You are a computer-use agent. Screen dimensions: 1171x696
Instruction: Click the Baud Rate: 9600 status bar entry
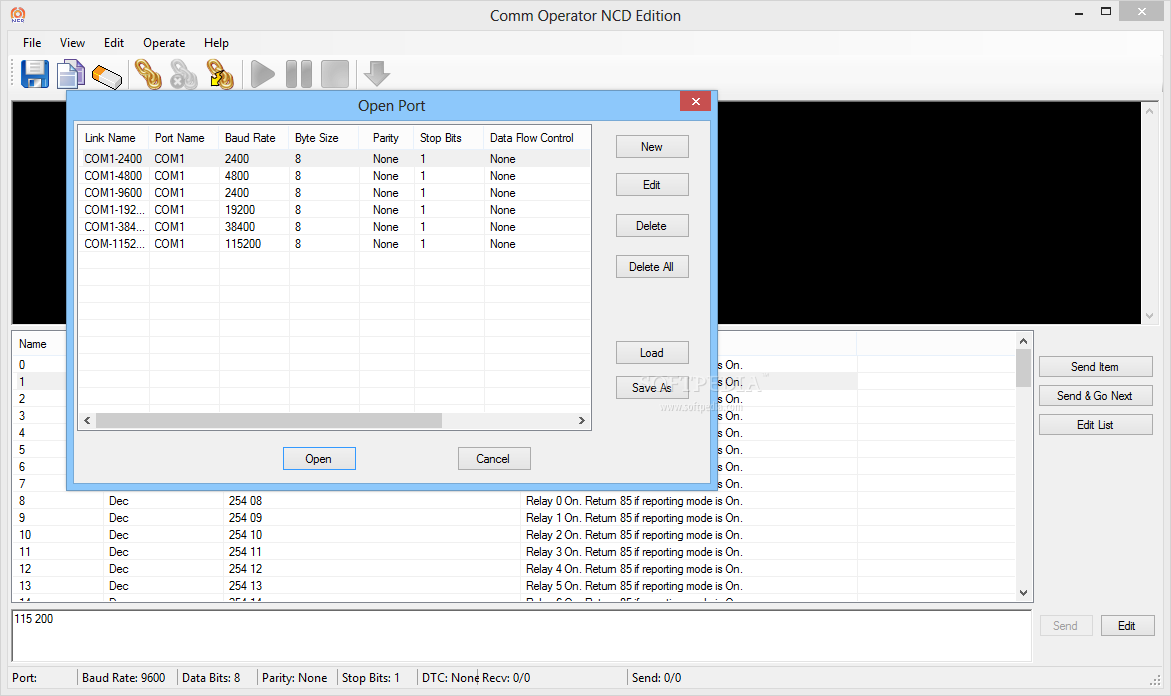click(x=124, y=677)
